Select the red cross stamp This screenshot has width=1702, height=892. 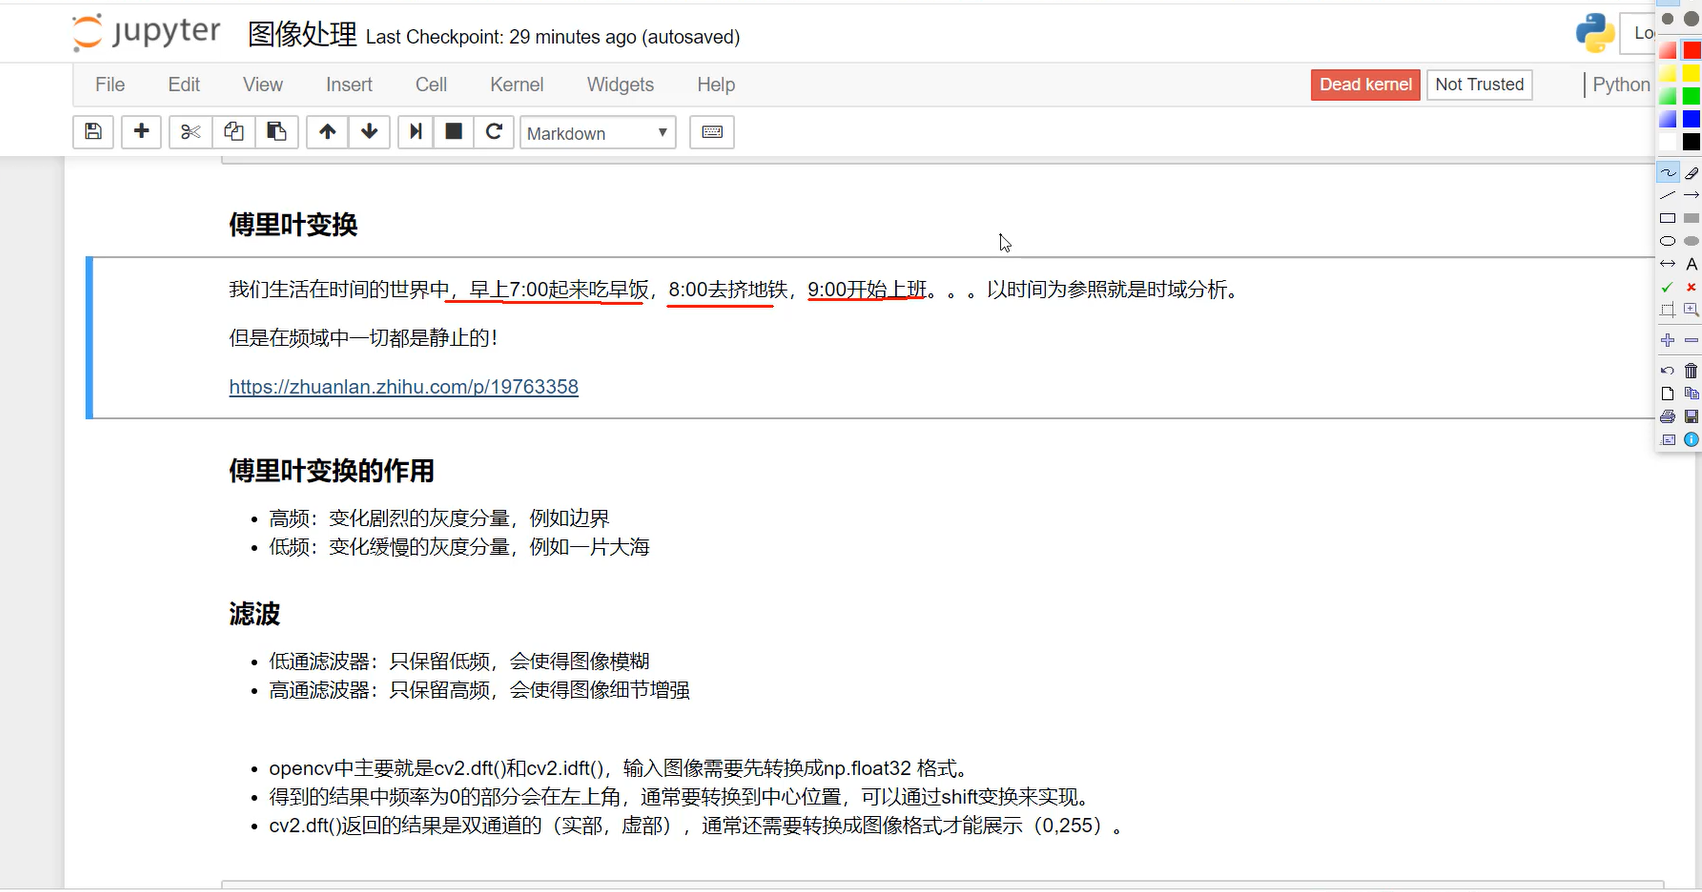click(1691, 287)
